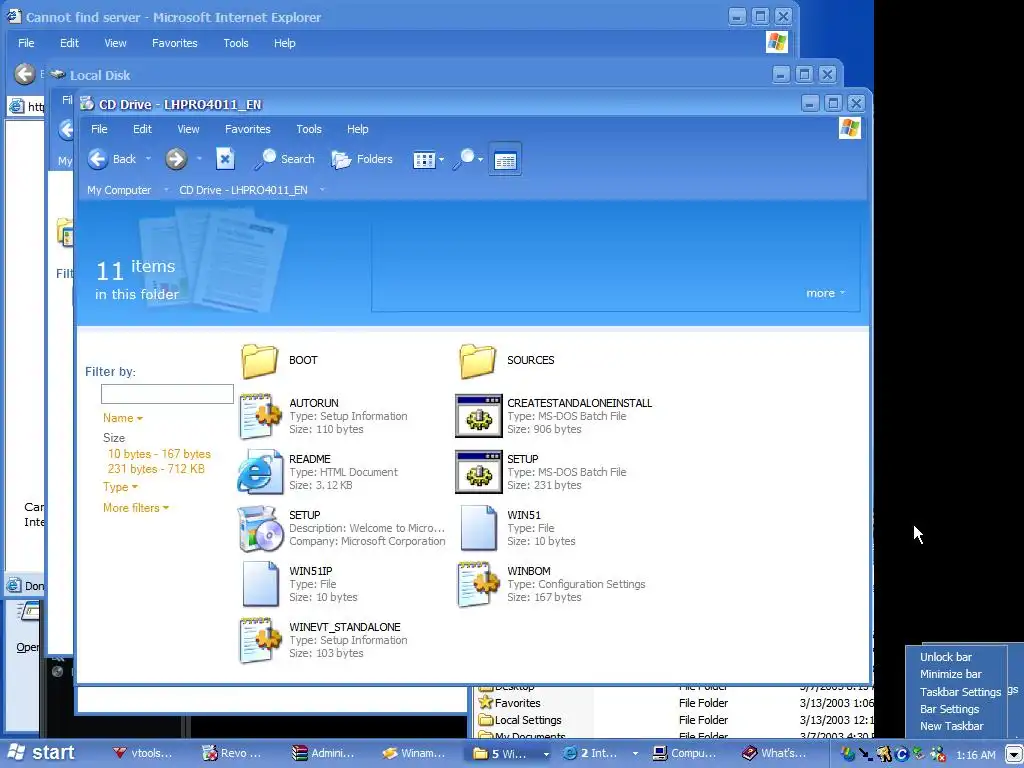Click CD Drive - LHPRO4011_EN breadcrumb
This screenshot has width=1024, height=768.
coord(243,190)
